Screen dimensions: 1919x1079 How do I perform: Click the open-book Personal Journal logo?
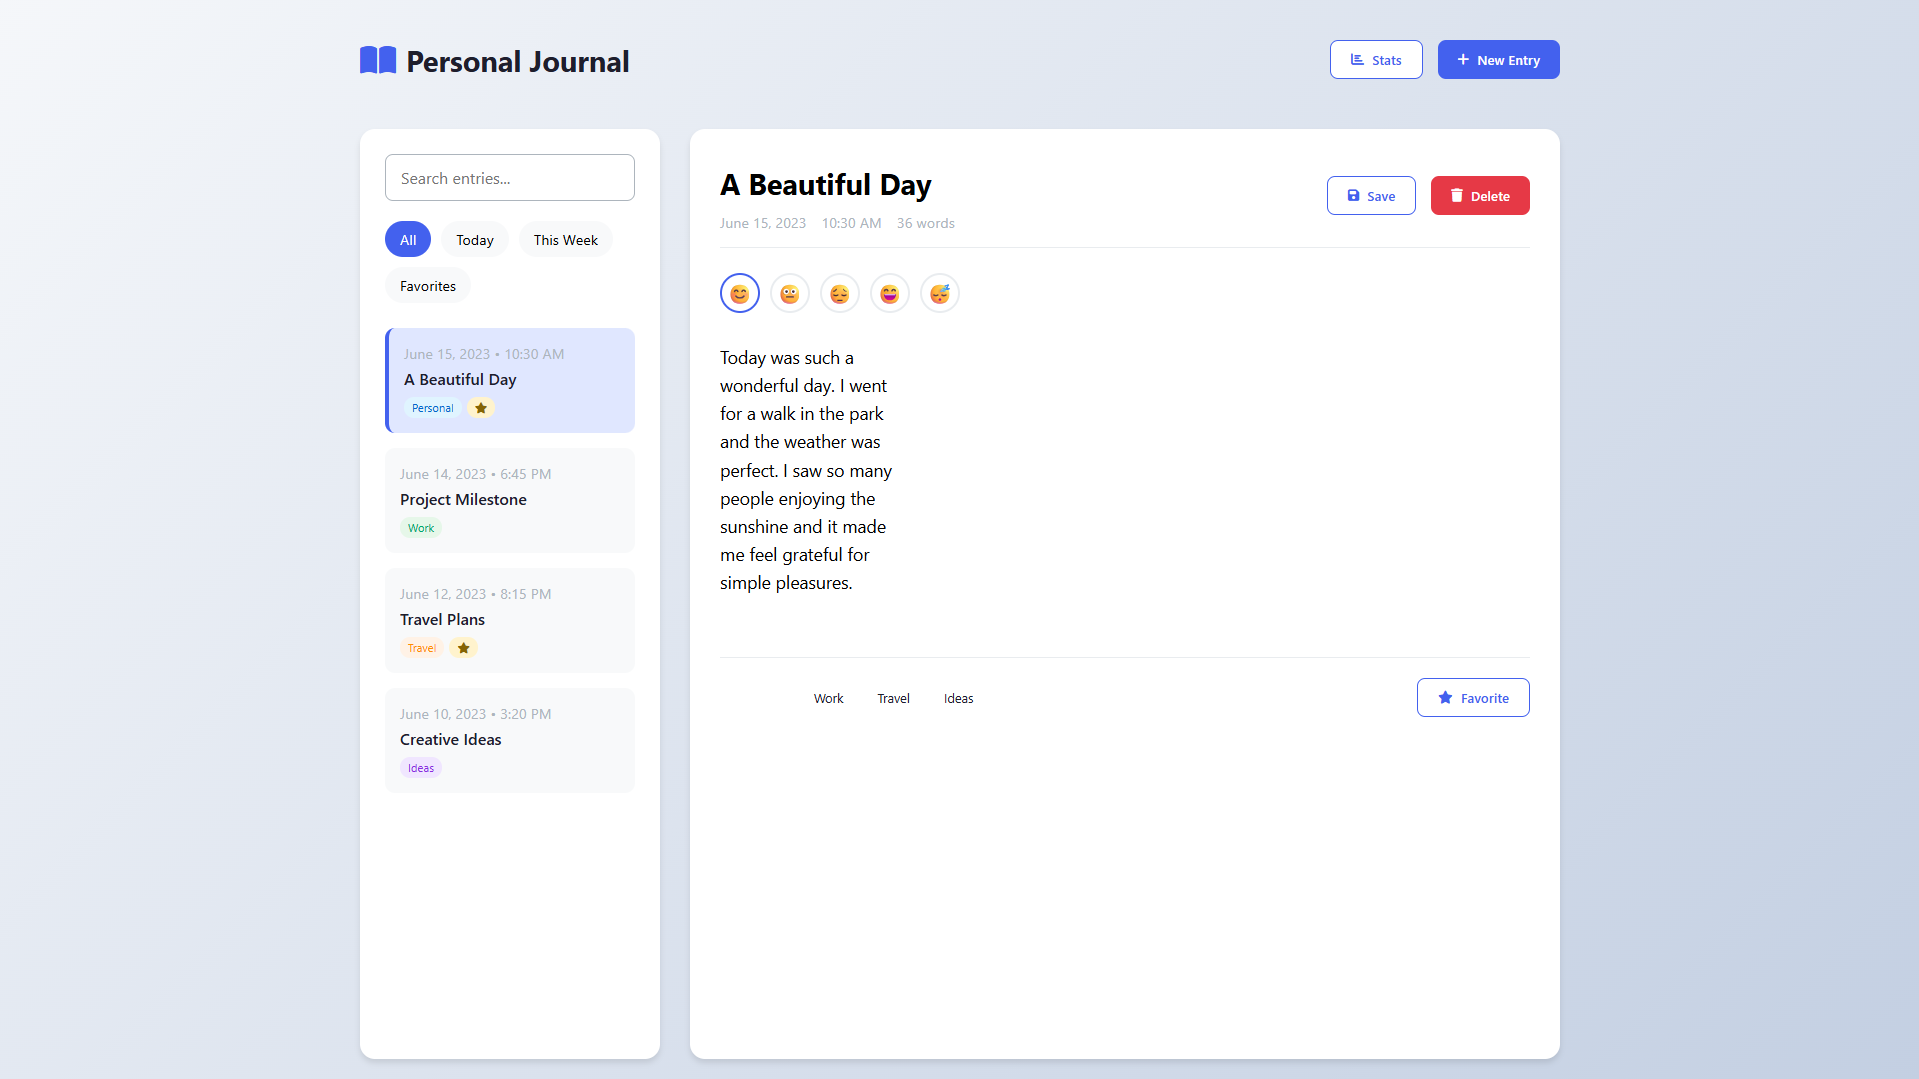click(x=378, y=61)
